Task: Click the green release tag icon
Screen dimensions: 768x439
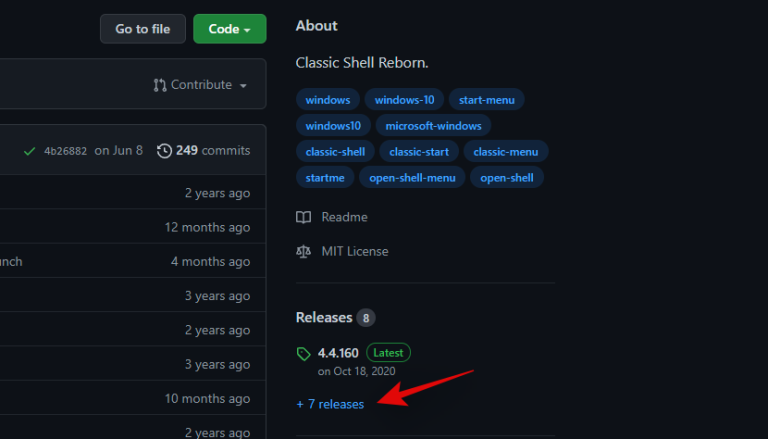Action: point(304,353)
